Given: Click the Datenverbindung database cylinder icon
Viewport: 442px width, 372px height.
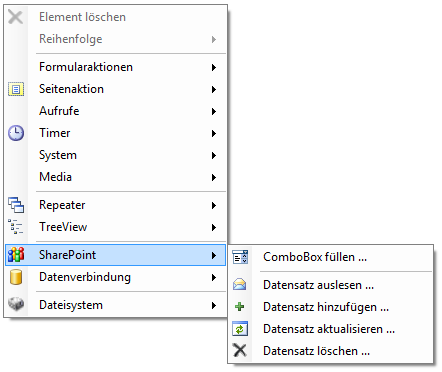Looking at the screenshot, I should [16, 277].
